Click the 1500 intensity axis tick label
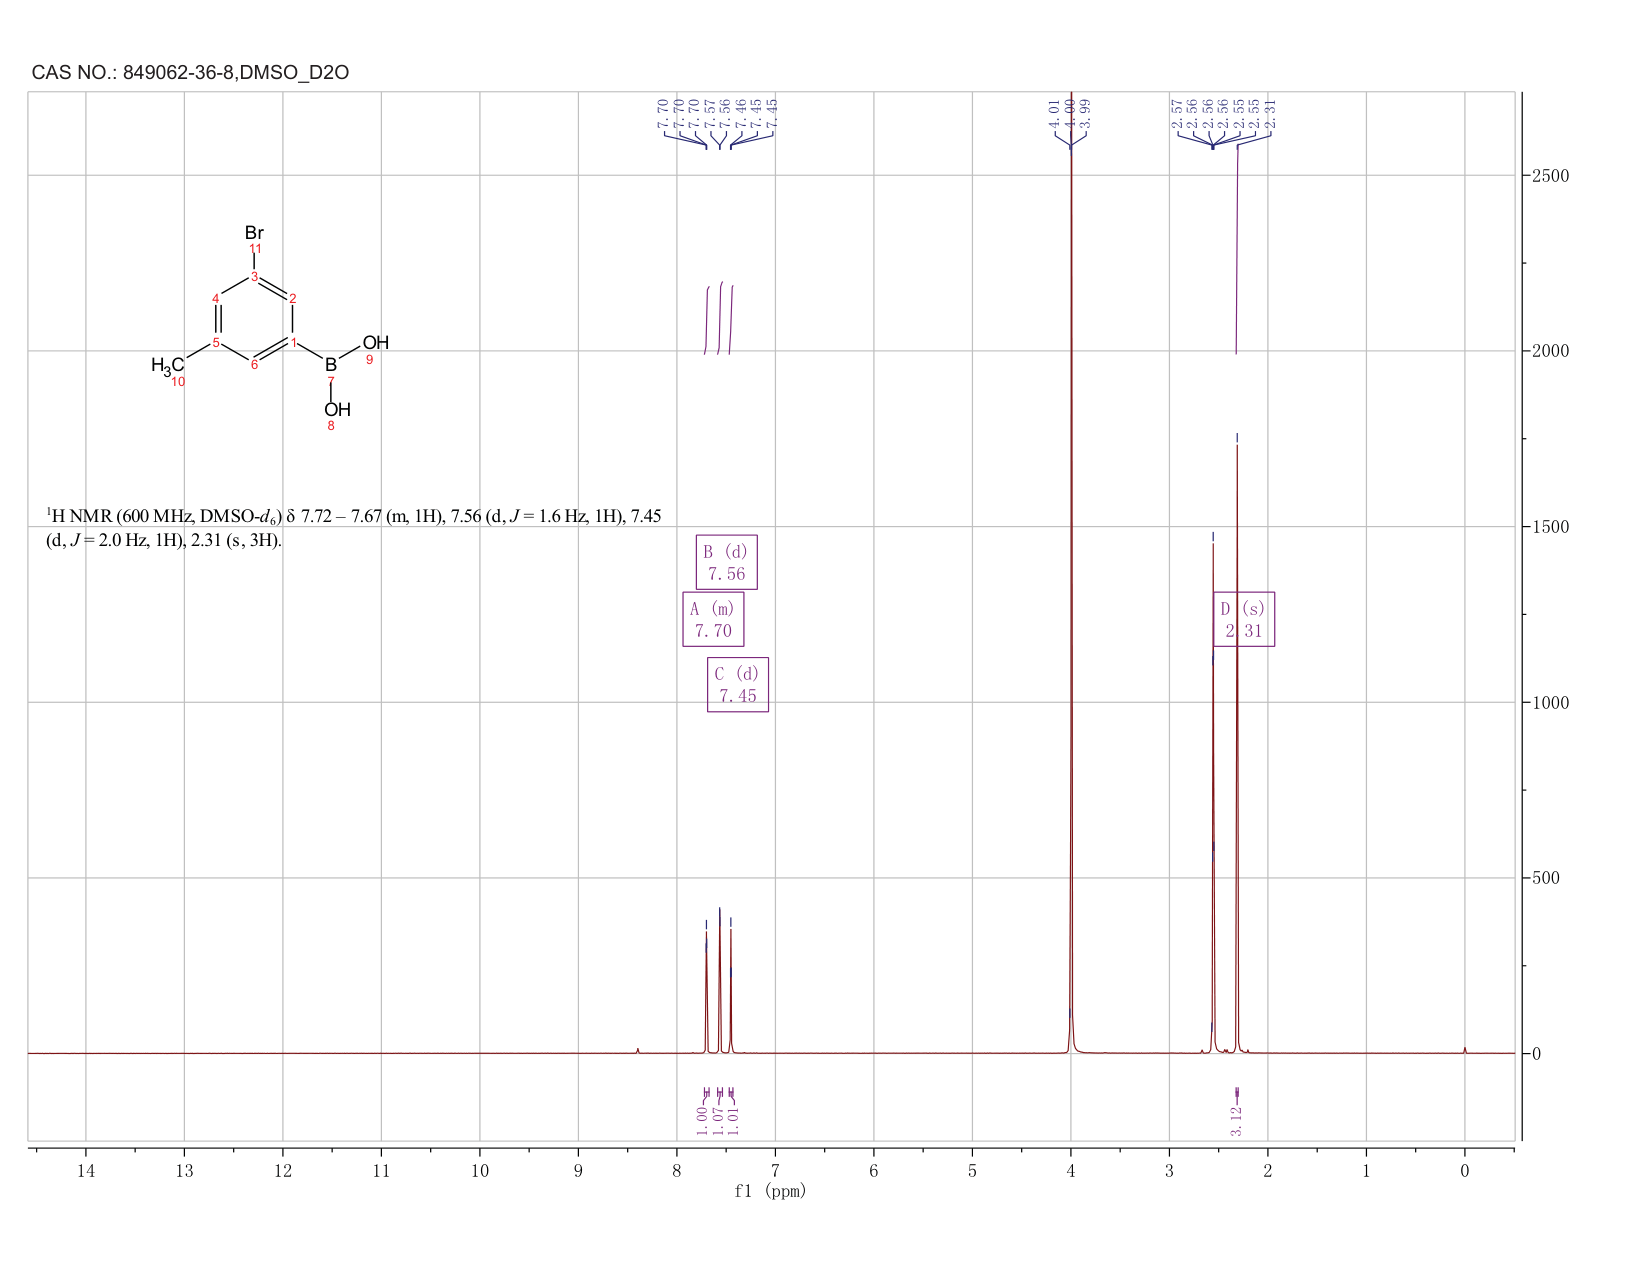 (x=1549, y=527)
